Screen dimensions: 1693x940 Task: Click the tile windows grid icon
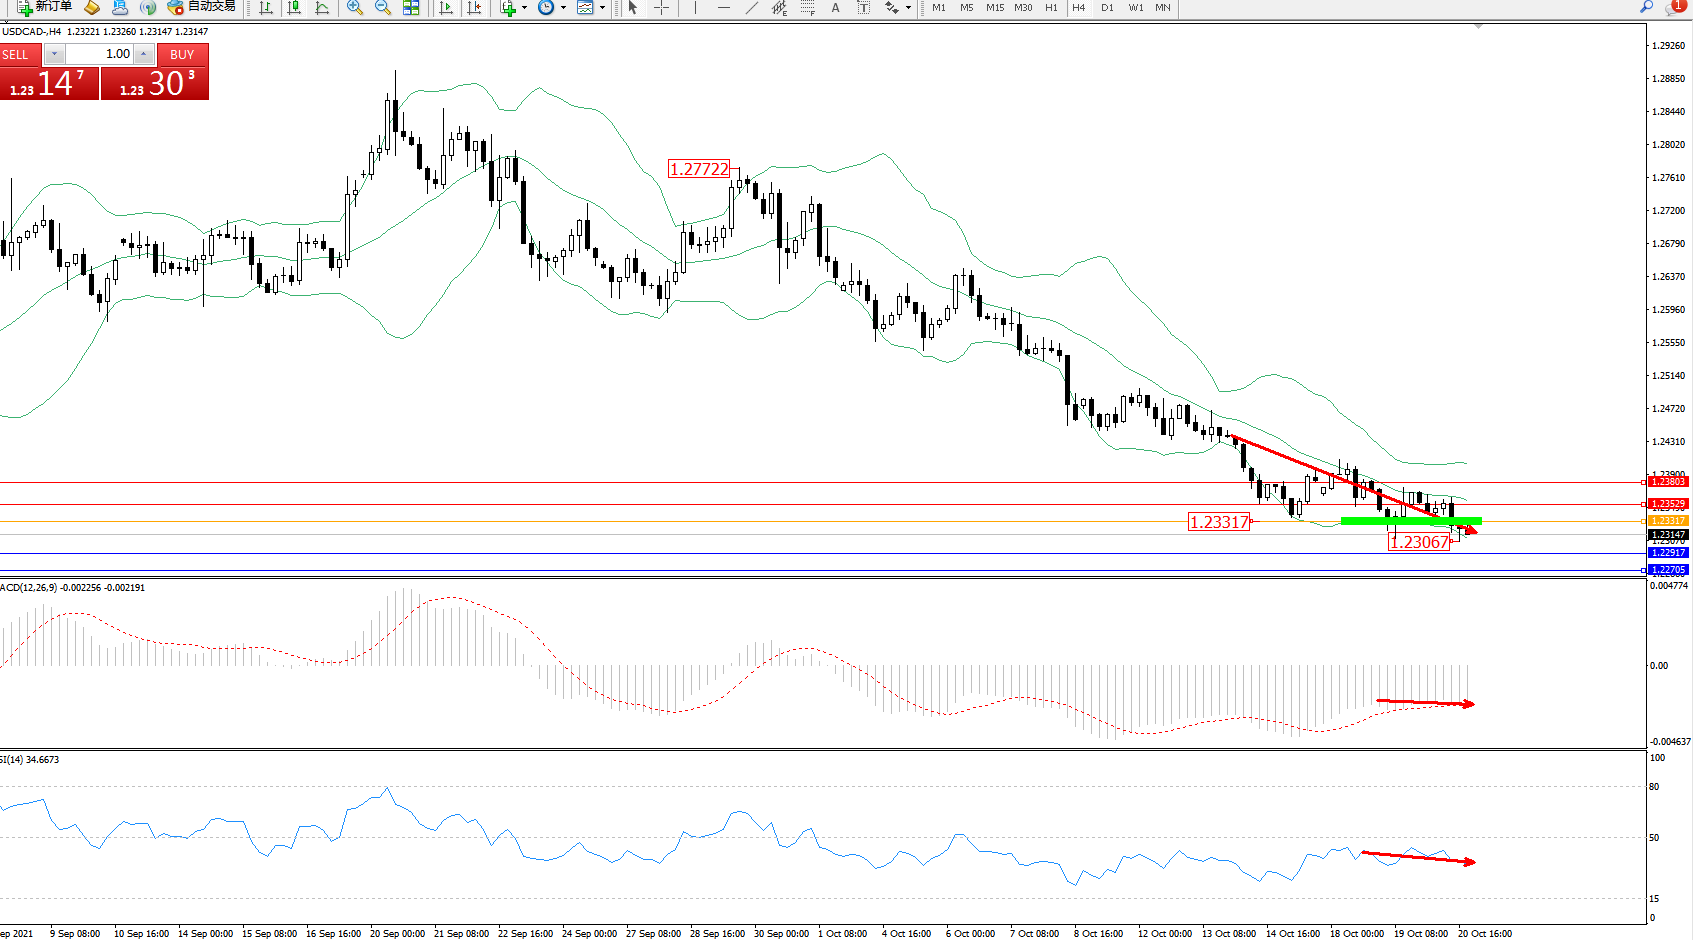point(411,7)
